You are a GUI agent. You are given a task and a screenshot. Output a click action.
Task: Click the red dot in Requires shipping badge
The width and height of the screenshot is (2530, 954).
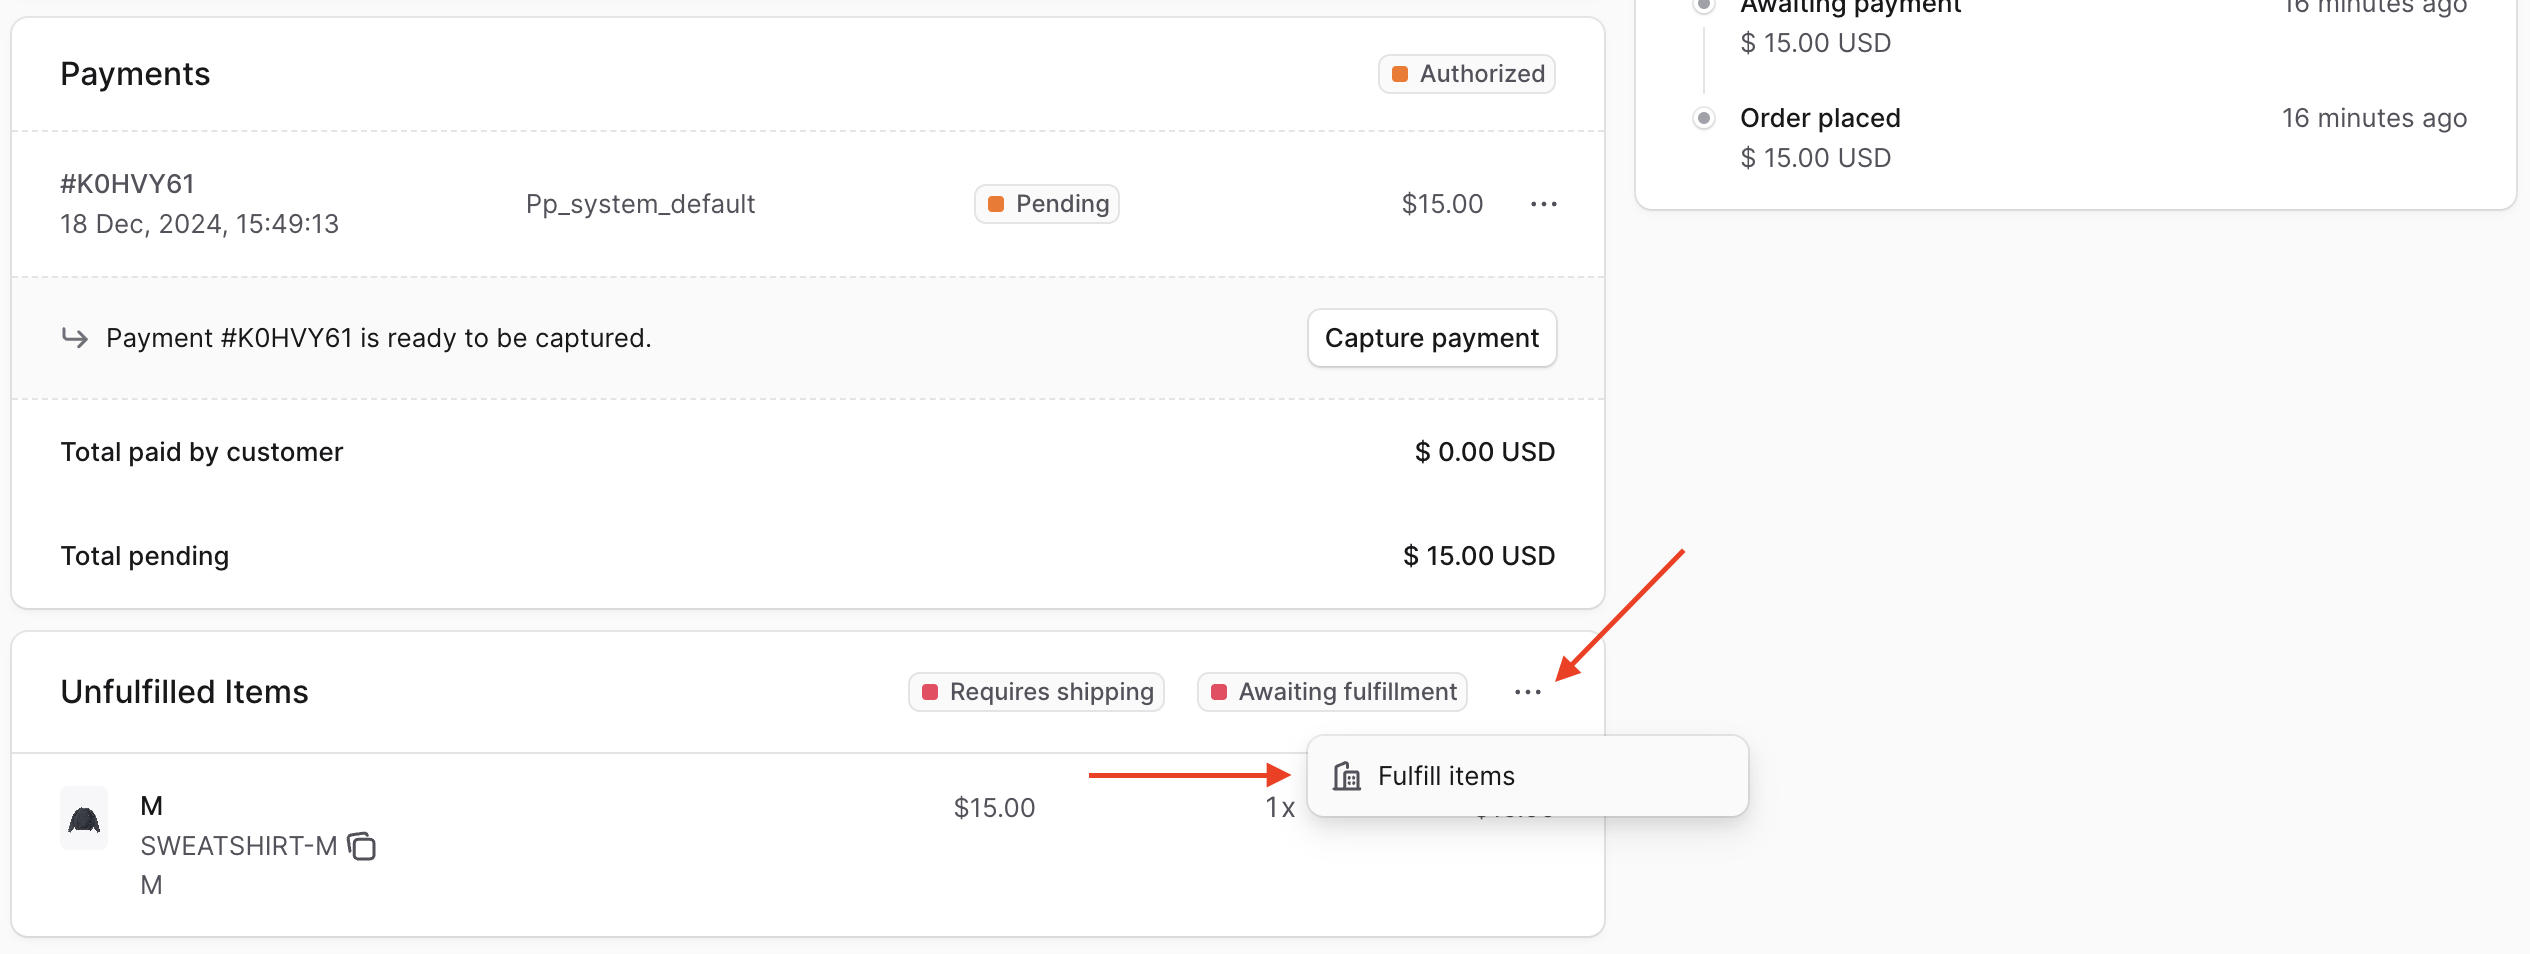929,691
